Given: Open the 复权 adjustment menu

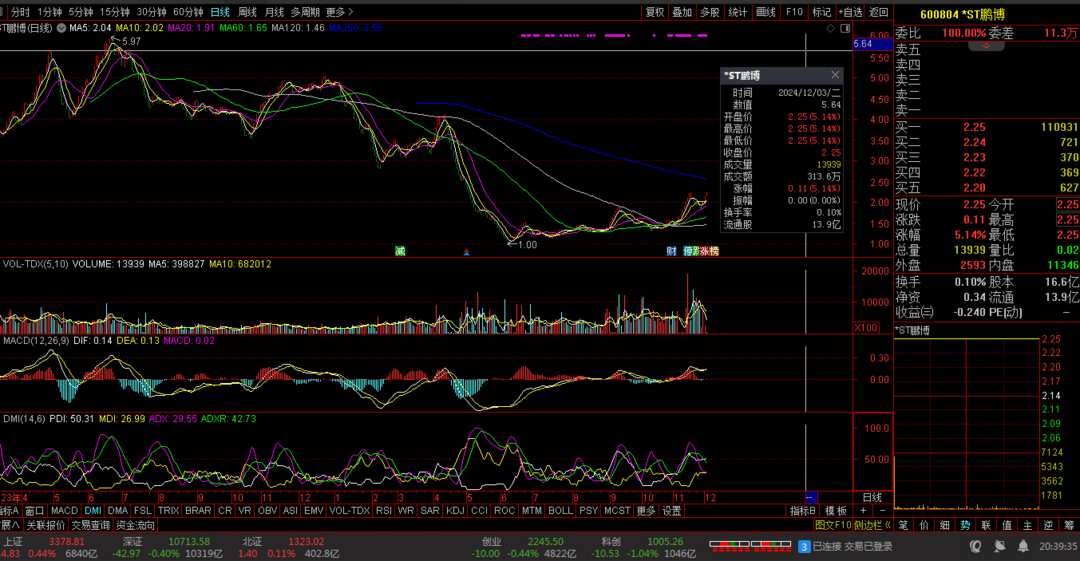Looking at the screenshot, I should [x=654, y=12].
